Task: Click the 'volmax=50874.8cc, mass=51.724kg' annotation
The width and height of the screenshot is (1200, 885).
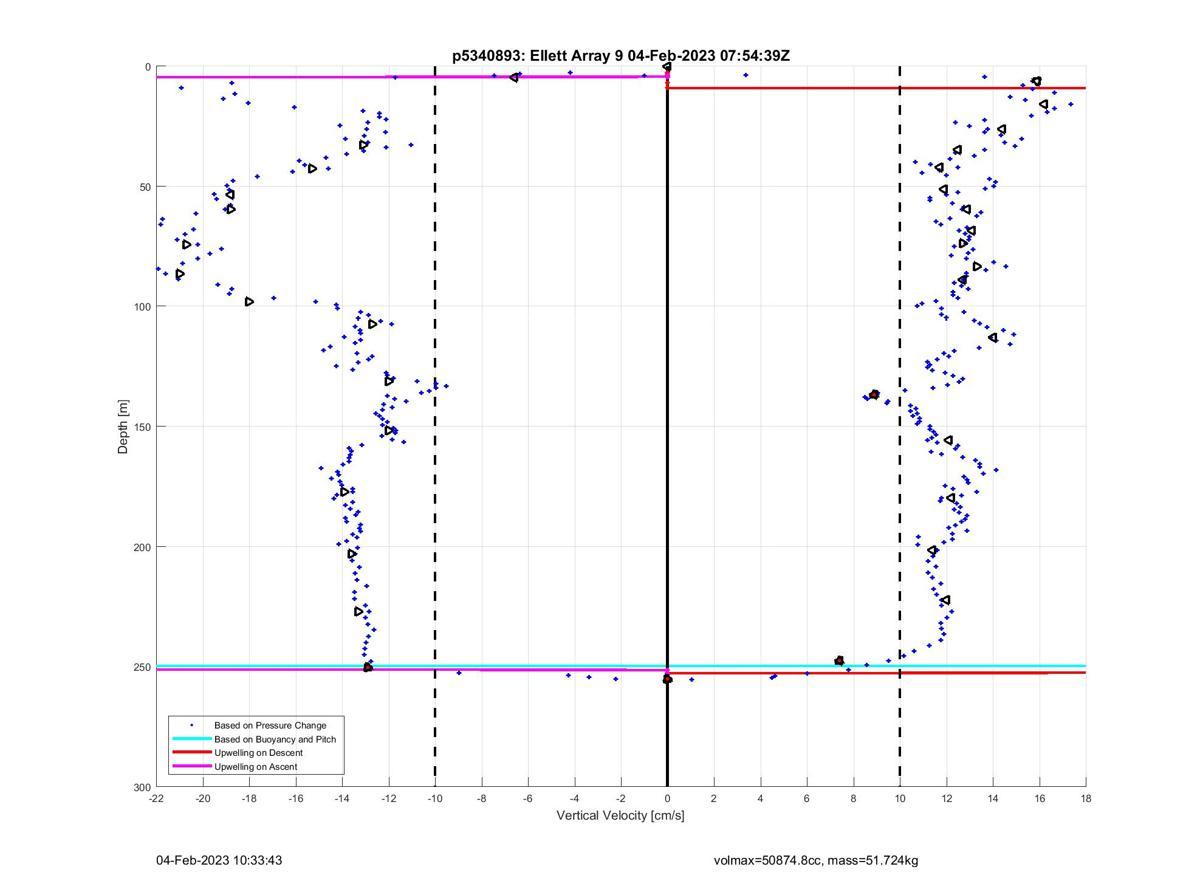Action: [816, 860]
